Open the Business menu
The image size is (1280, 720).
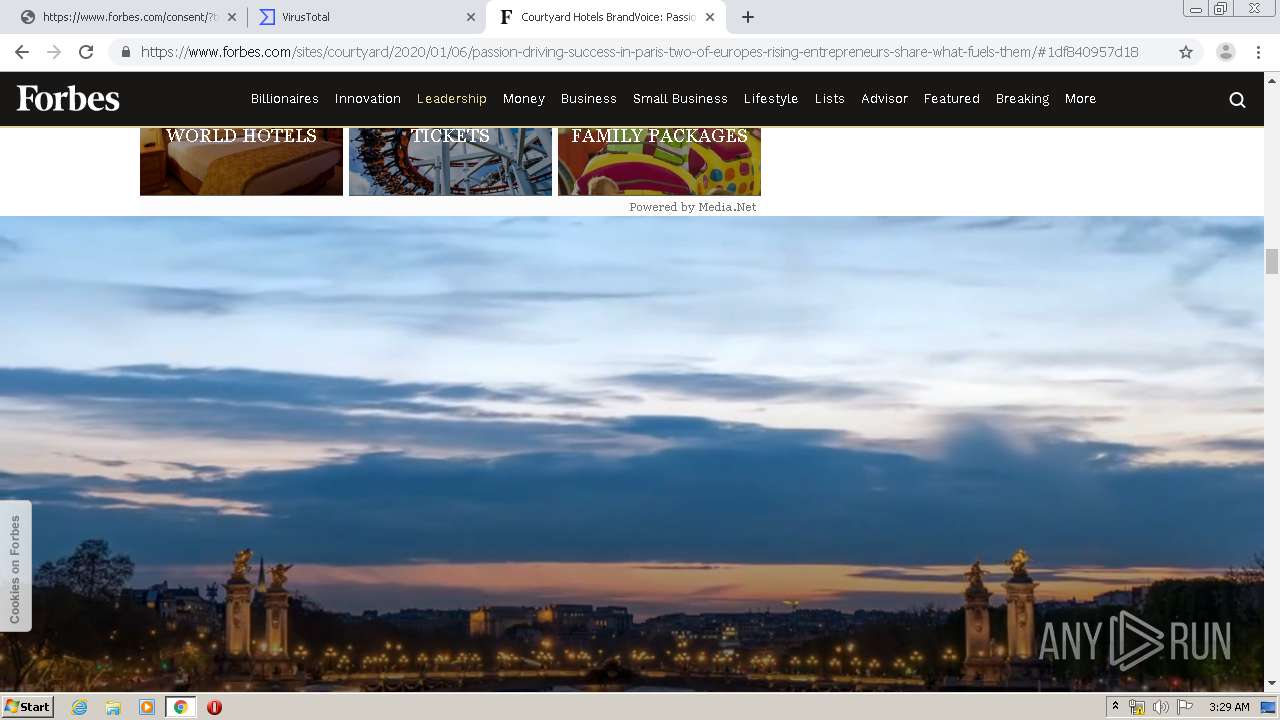(x=589, y=99)
